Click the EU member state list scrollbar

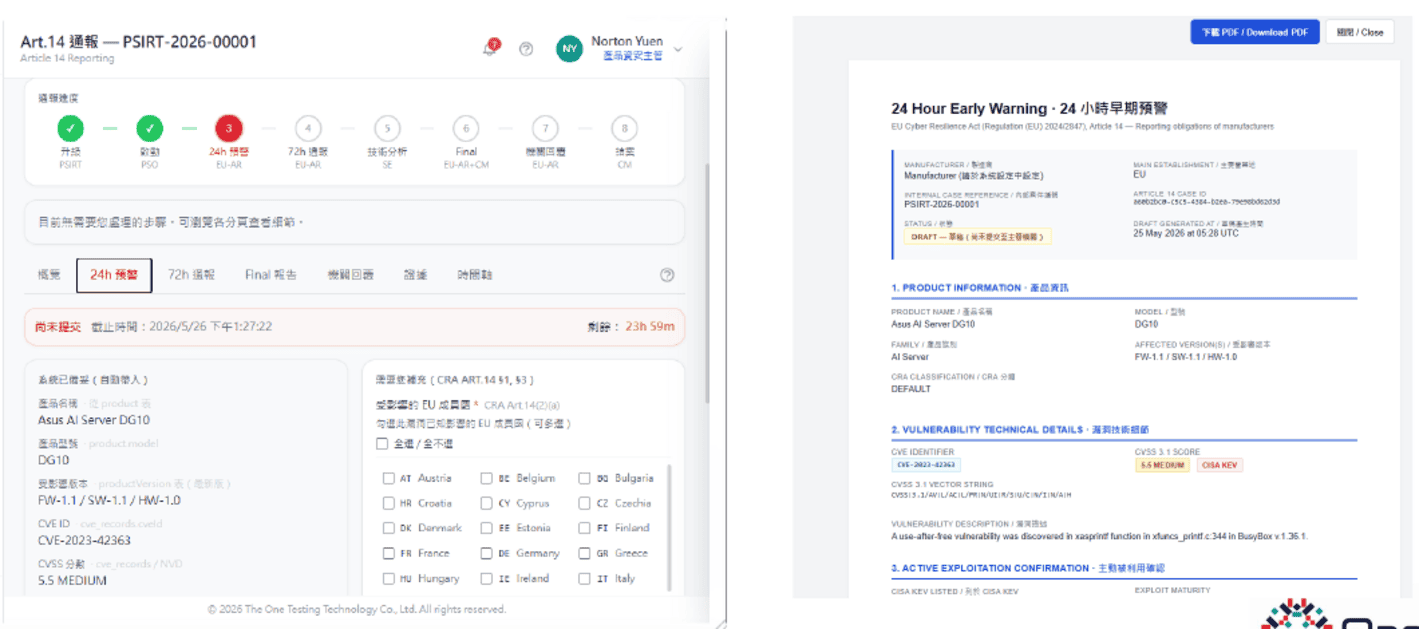point(669,528)
